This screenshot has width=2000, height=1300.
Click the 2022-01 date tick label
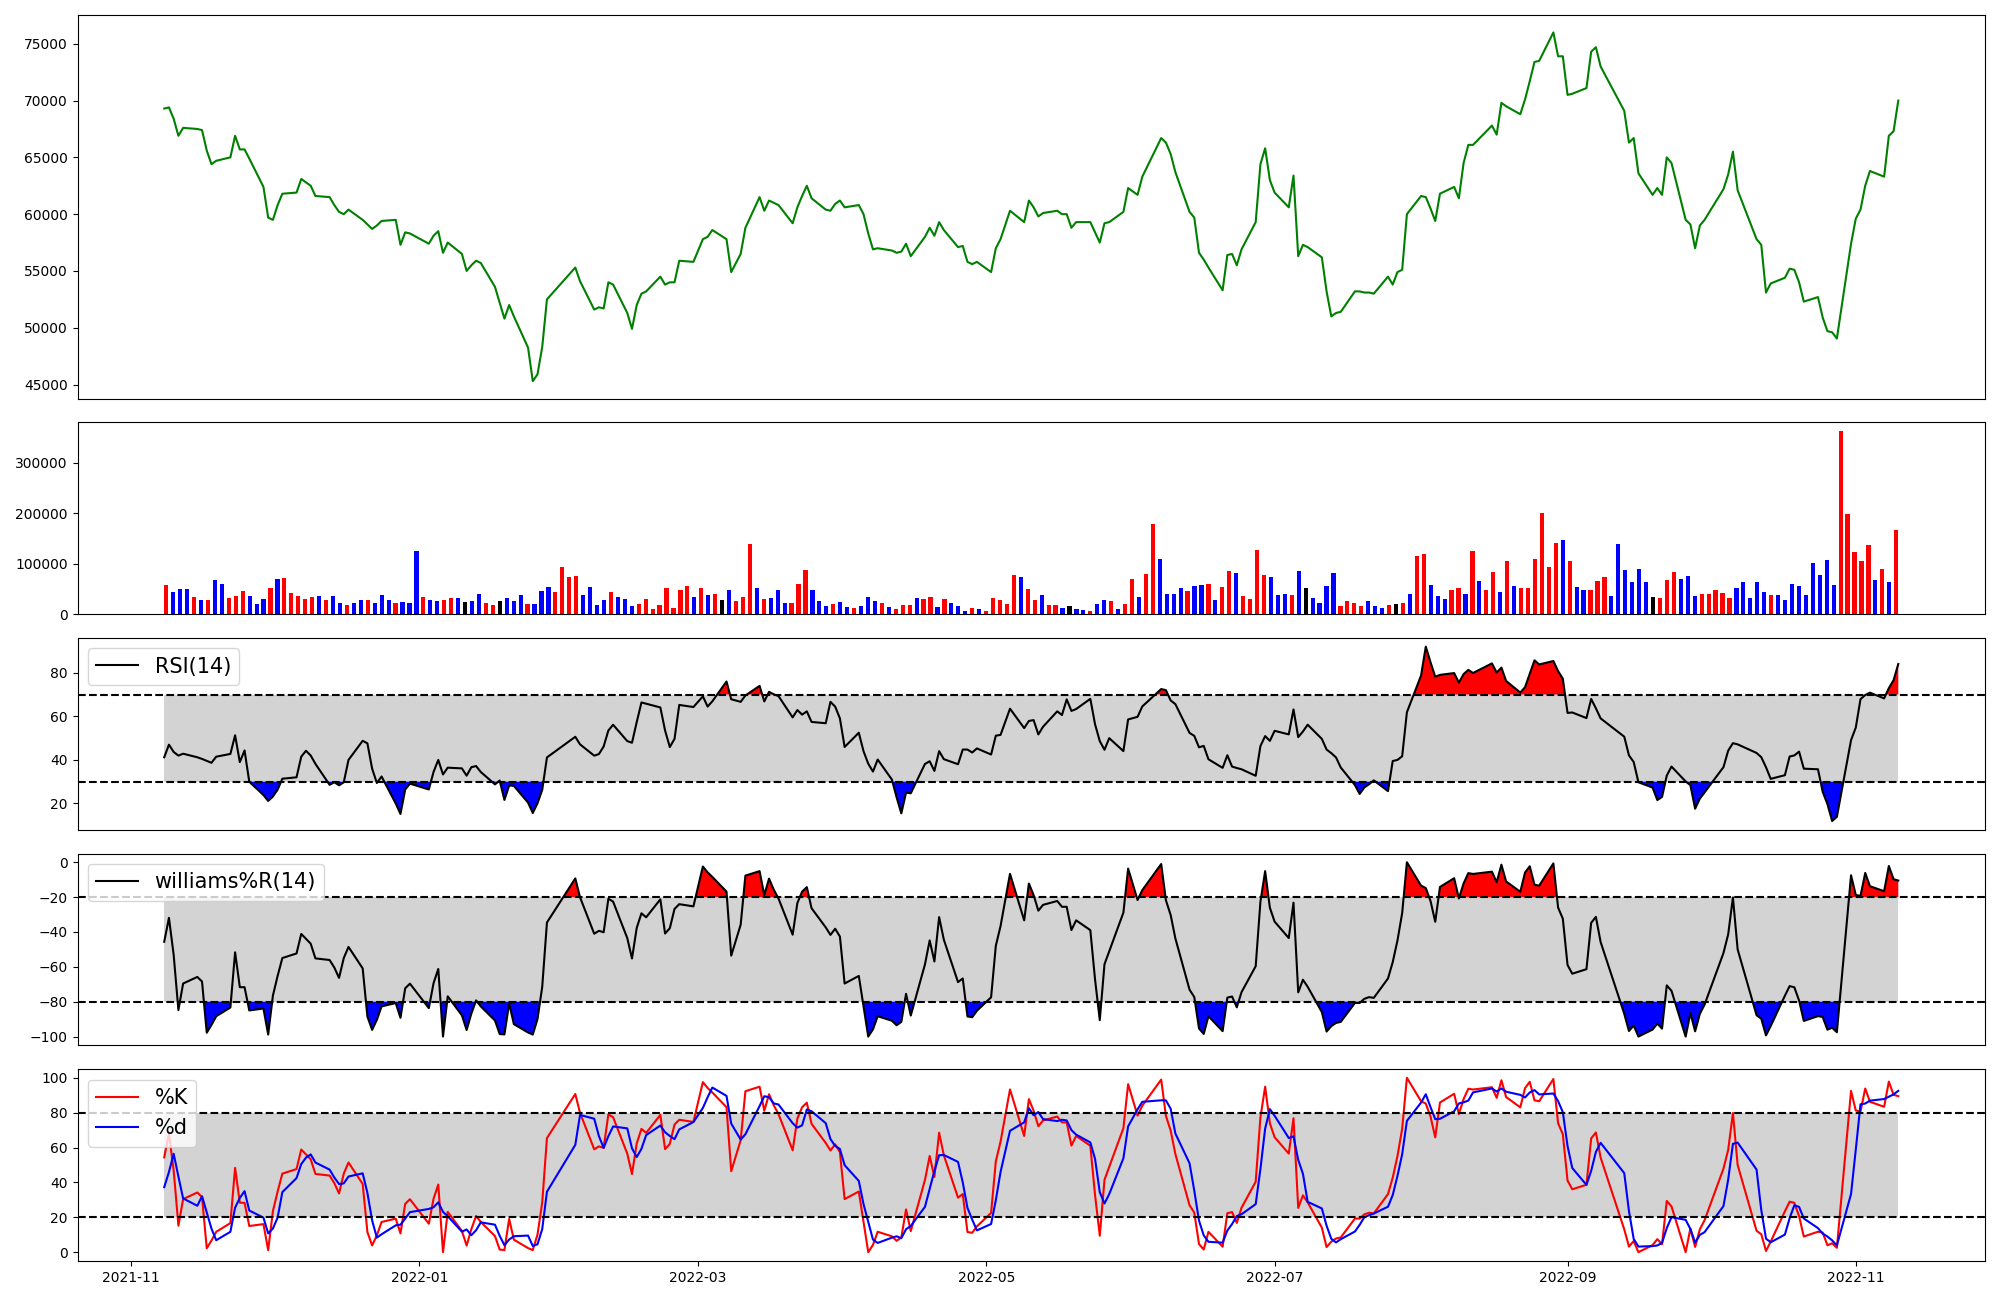click(420, 1277)
